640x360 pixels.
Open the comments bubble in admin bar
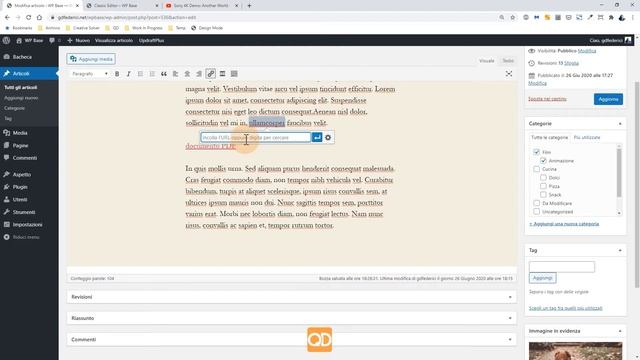pyautogui.click(x=52, y=40)
